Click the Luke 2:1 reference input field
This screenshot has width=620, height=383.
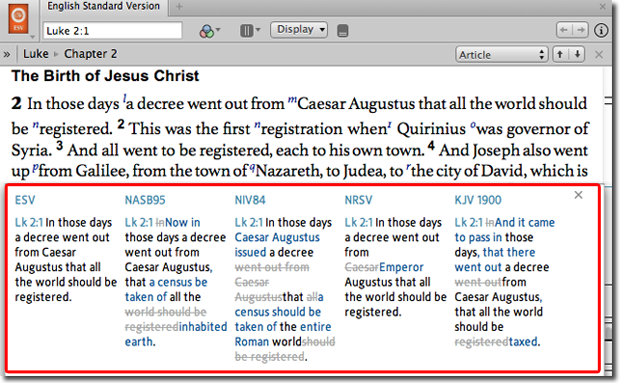[112, 31]
